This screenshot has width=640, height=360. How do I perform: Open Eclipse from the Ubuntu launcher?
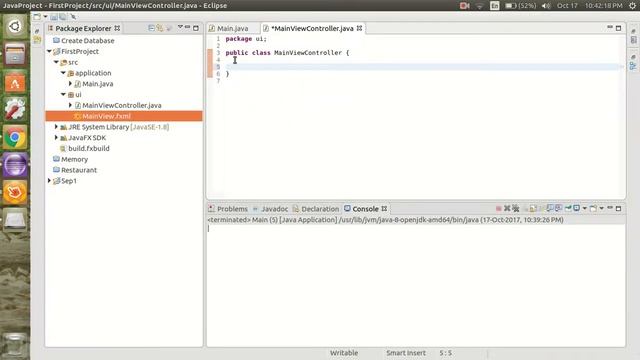pos(15,165)
